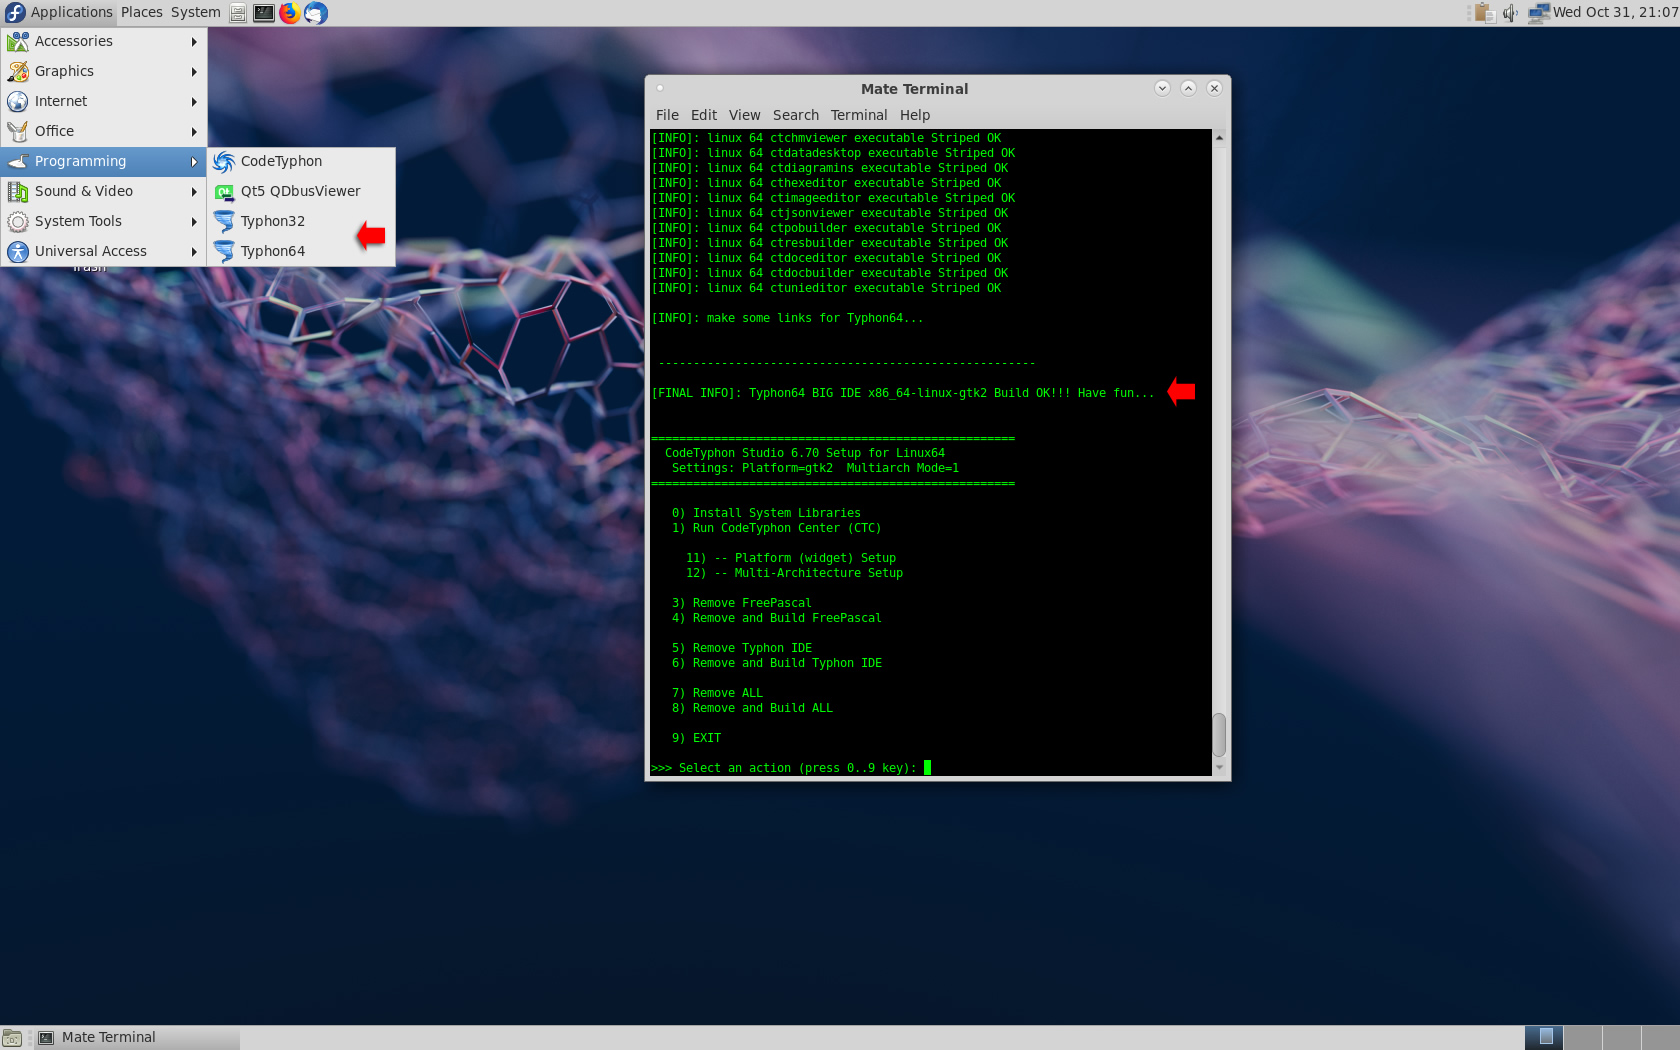The width and height of the screenshot is (1680, 1050).
Task: Open the Terminal menu in the menu bar
Action: pos(859,115)
